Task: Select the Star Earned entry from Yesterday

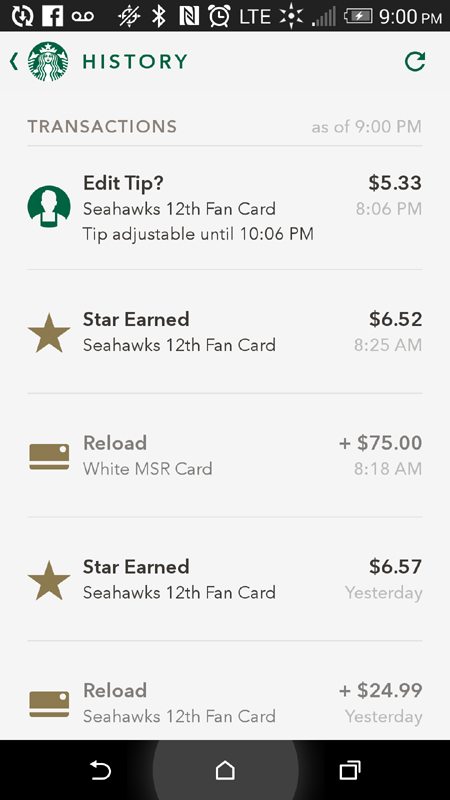Action: tap(225, 579)
